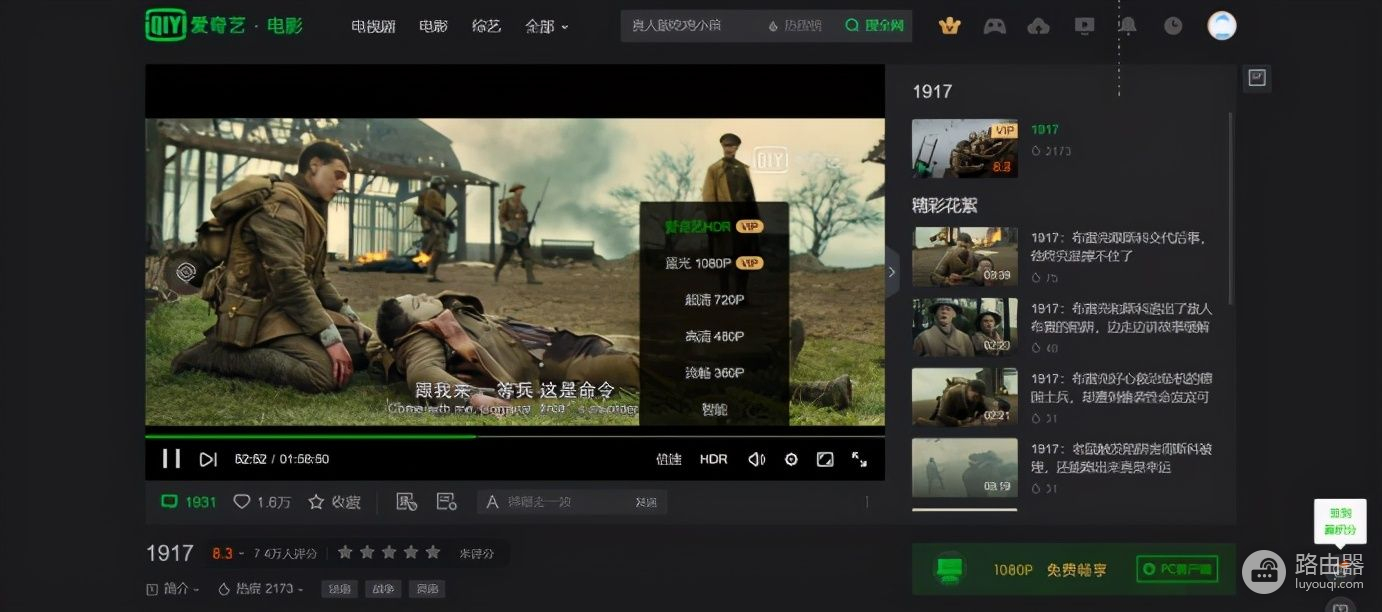Click the green search button
The image size is (1382, 612).
click(x=874, y=26)
